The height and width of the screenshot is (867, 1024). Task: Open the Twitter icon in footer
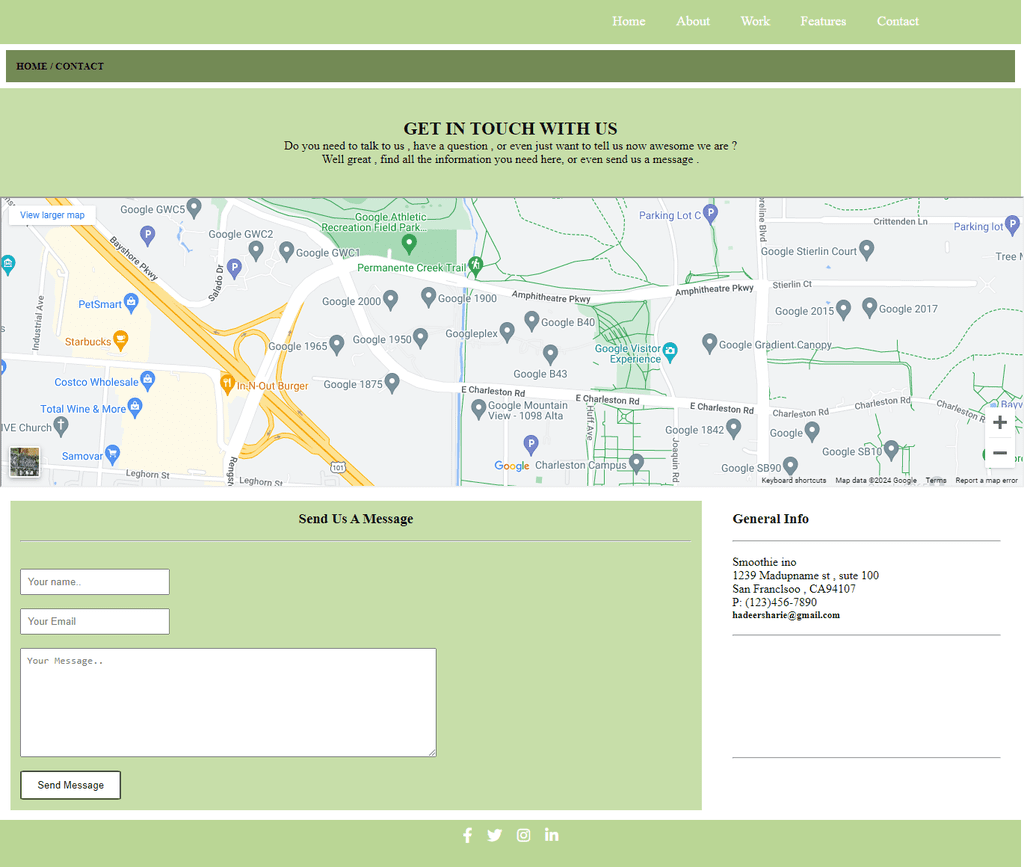(494, 836)
